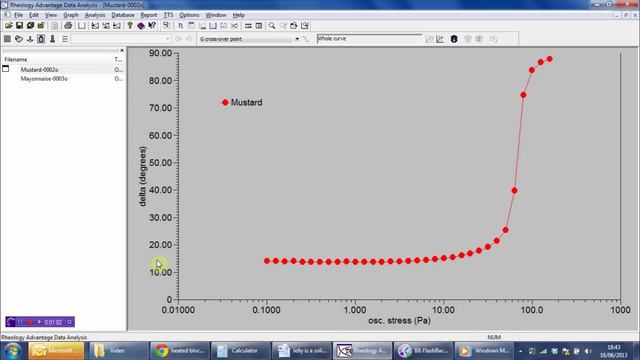Click the delta (degrees) axis label
640x360 pixels.
(x=142, y=176)
